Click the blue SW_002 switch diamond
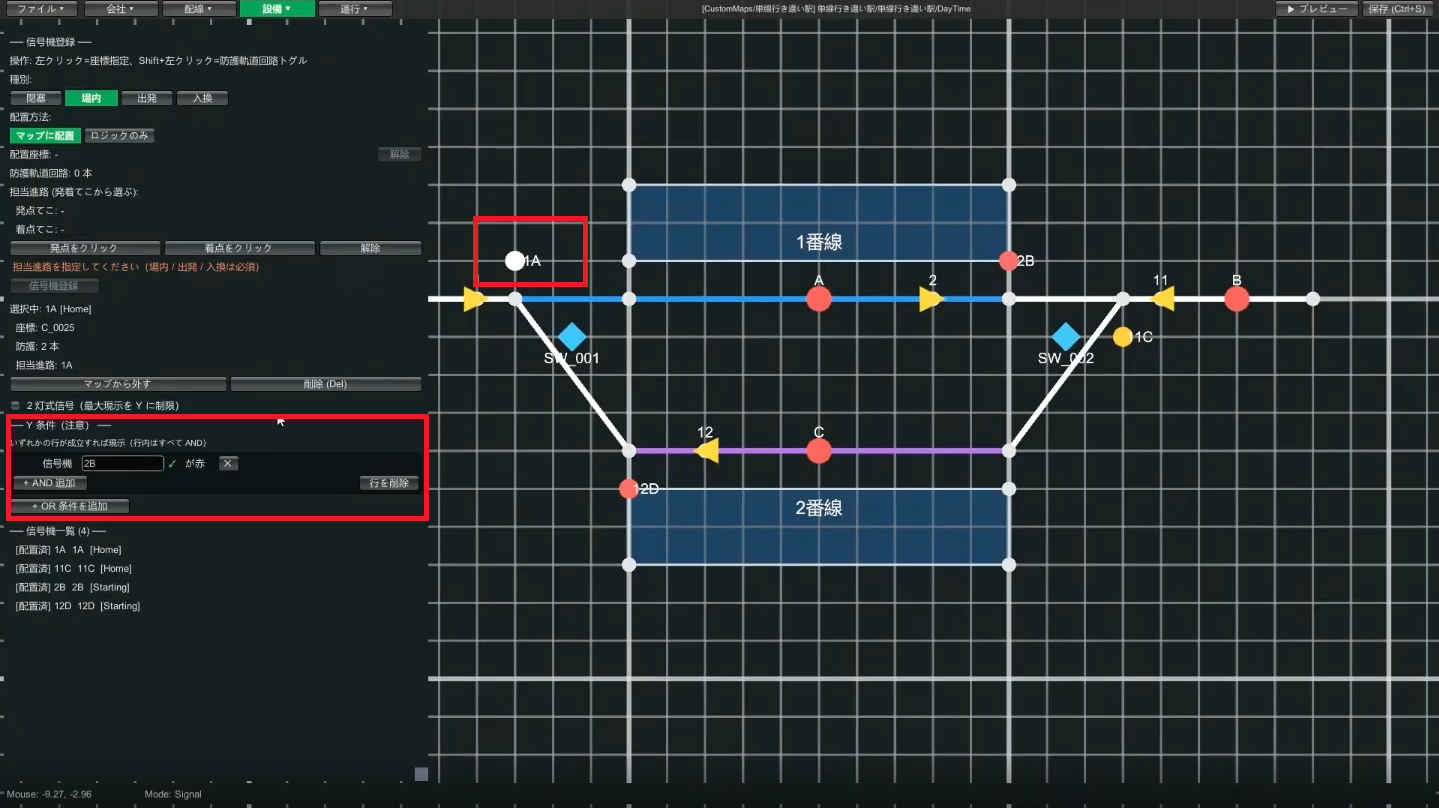 click(1067, 337)
